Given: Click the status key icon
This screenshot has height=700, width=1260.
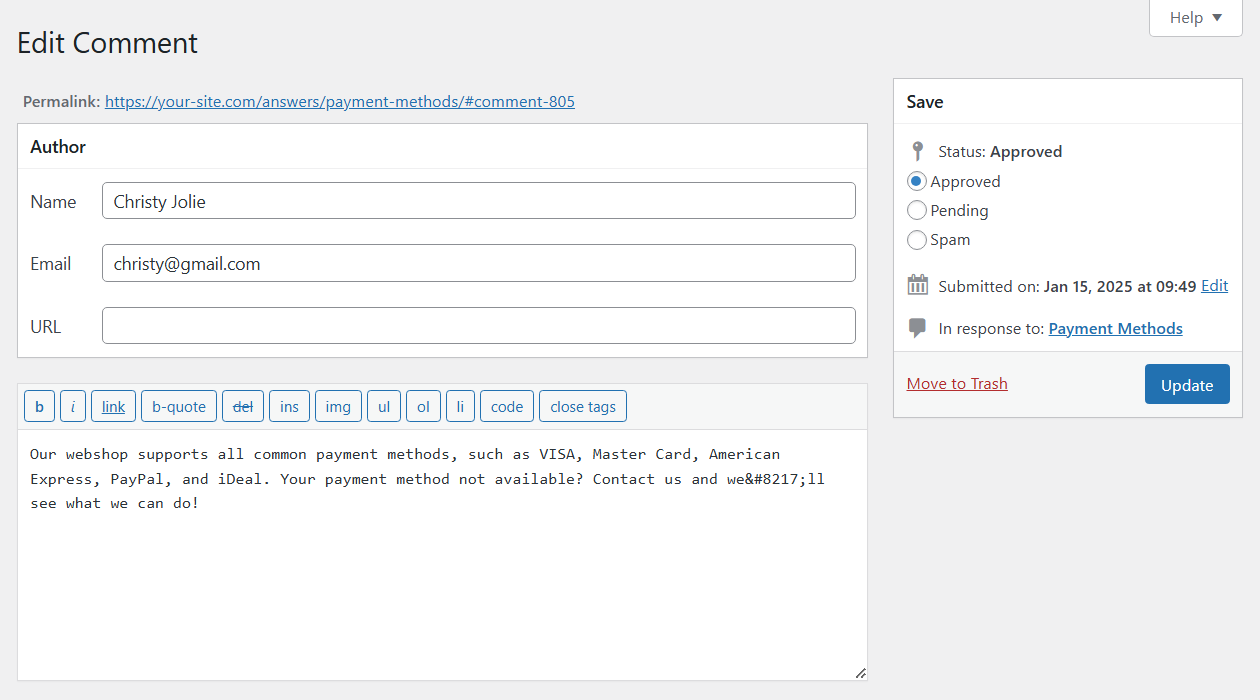Looking at the screenshot, I should (x=917, y=152).
